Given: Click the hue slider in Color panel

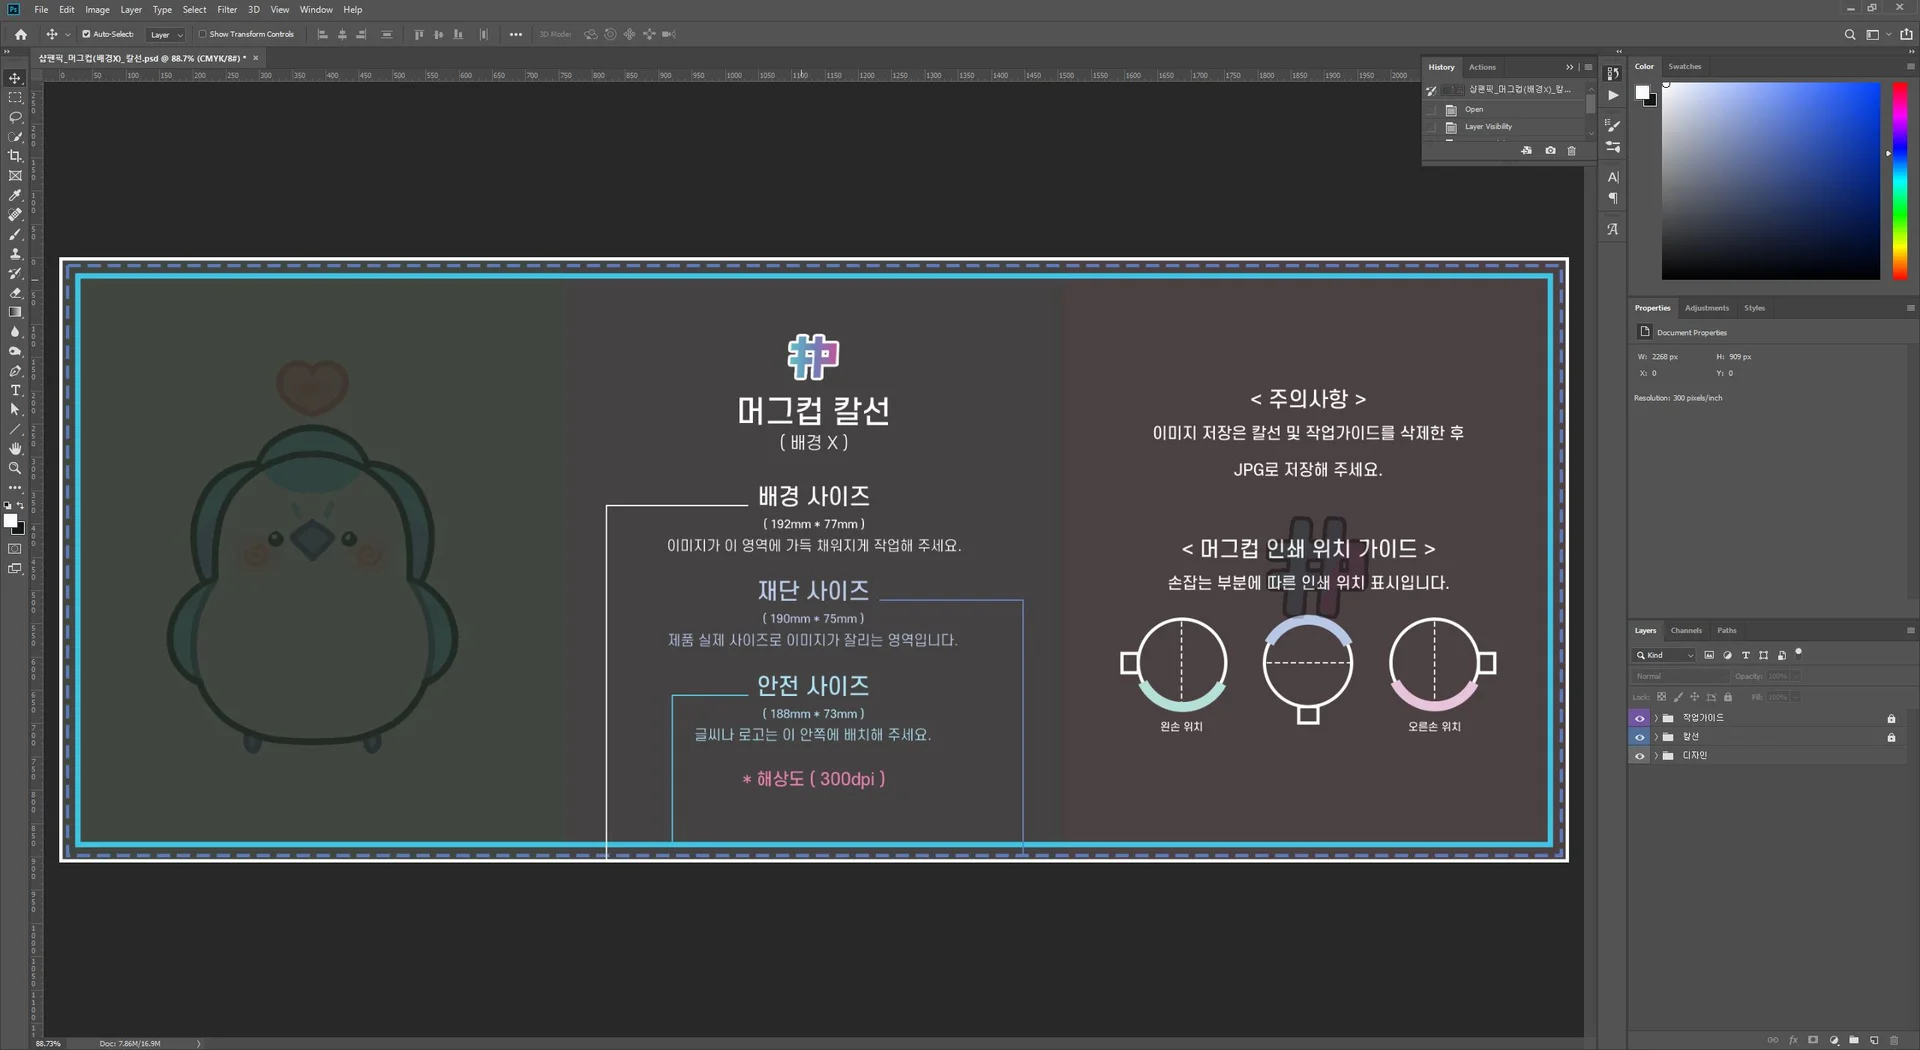Looking at the screenshot, I should (1899, 181).
